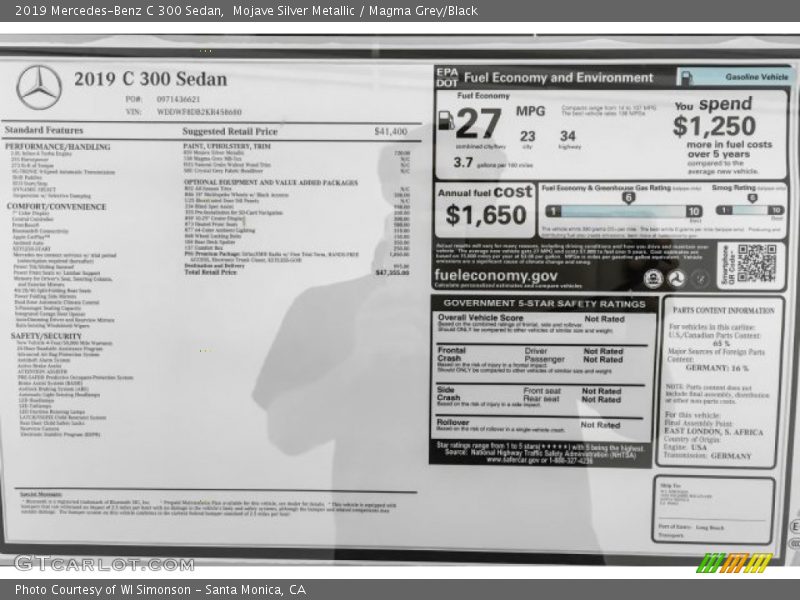Click the $1,650 annual fuel cost
Screen dimensions: 800x600
[x=486, y=215]
